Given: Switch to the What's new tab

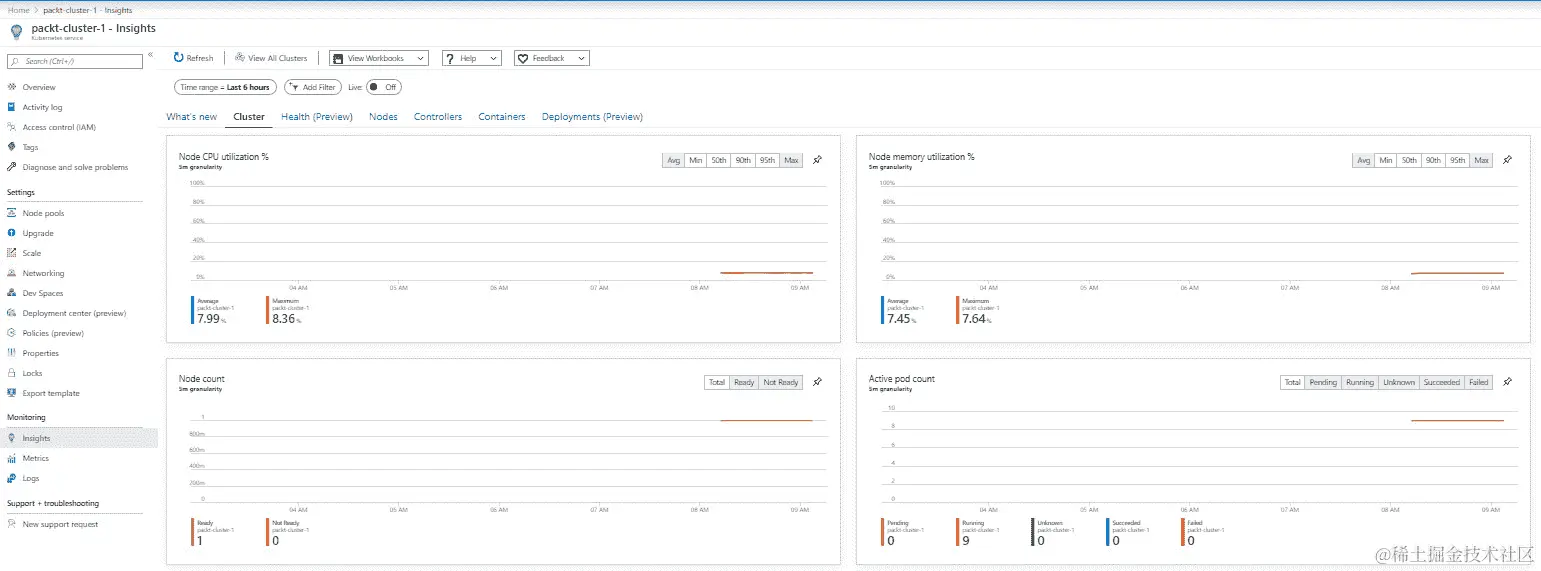Looking at the screenshot, I should point(192,117).
